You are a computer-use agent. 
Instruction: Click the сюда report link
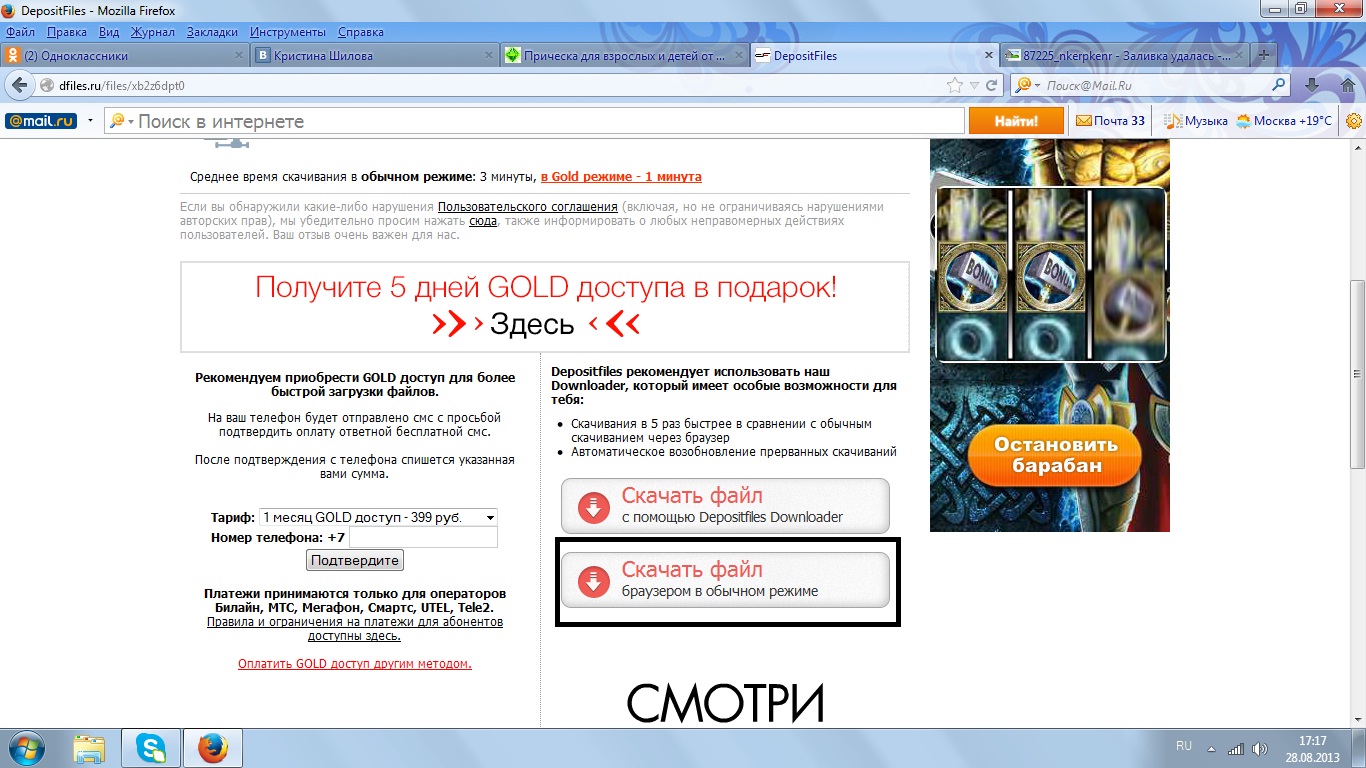click(483, 221)
